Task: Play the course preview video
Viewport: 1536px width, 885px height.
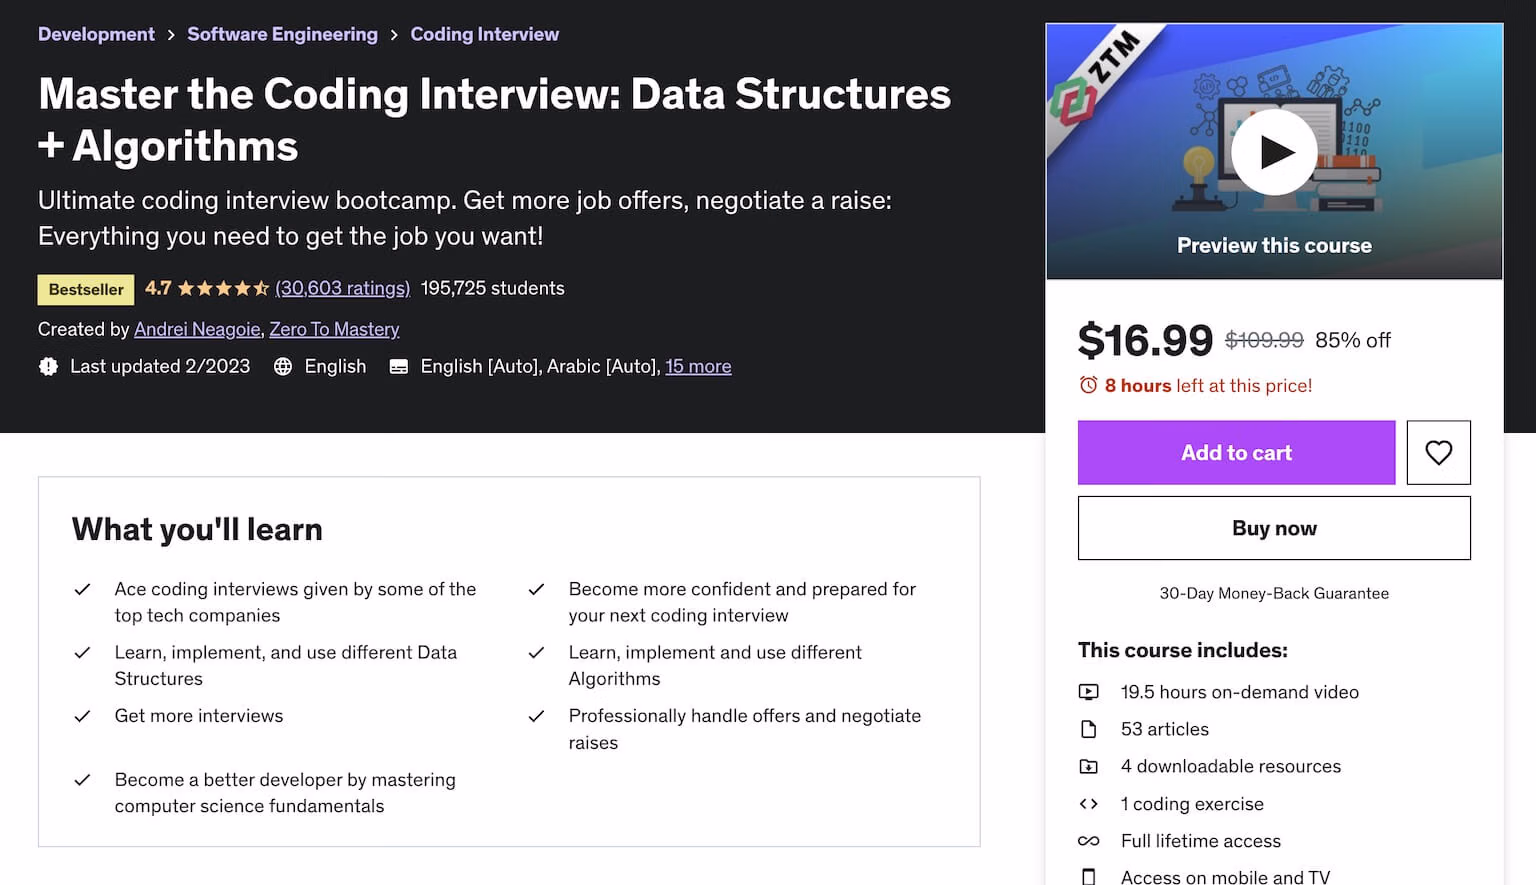Action: [x=1274, y=152]
